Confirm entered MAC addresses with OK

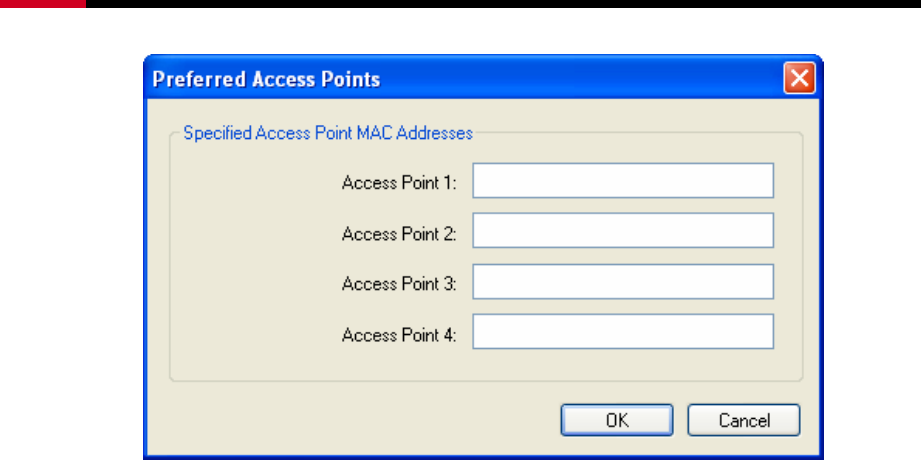point(617,420)
